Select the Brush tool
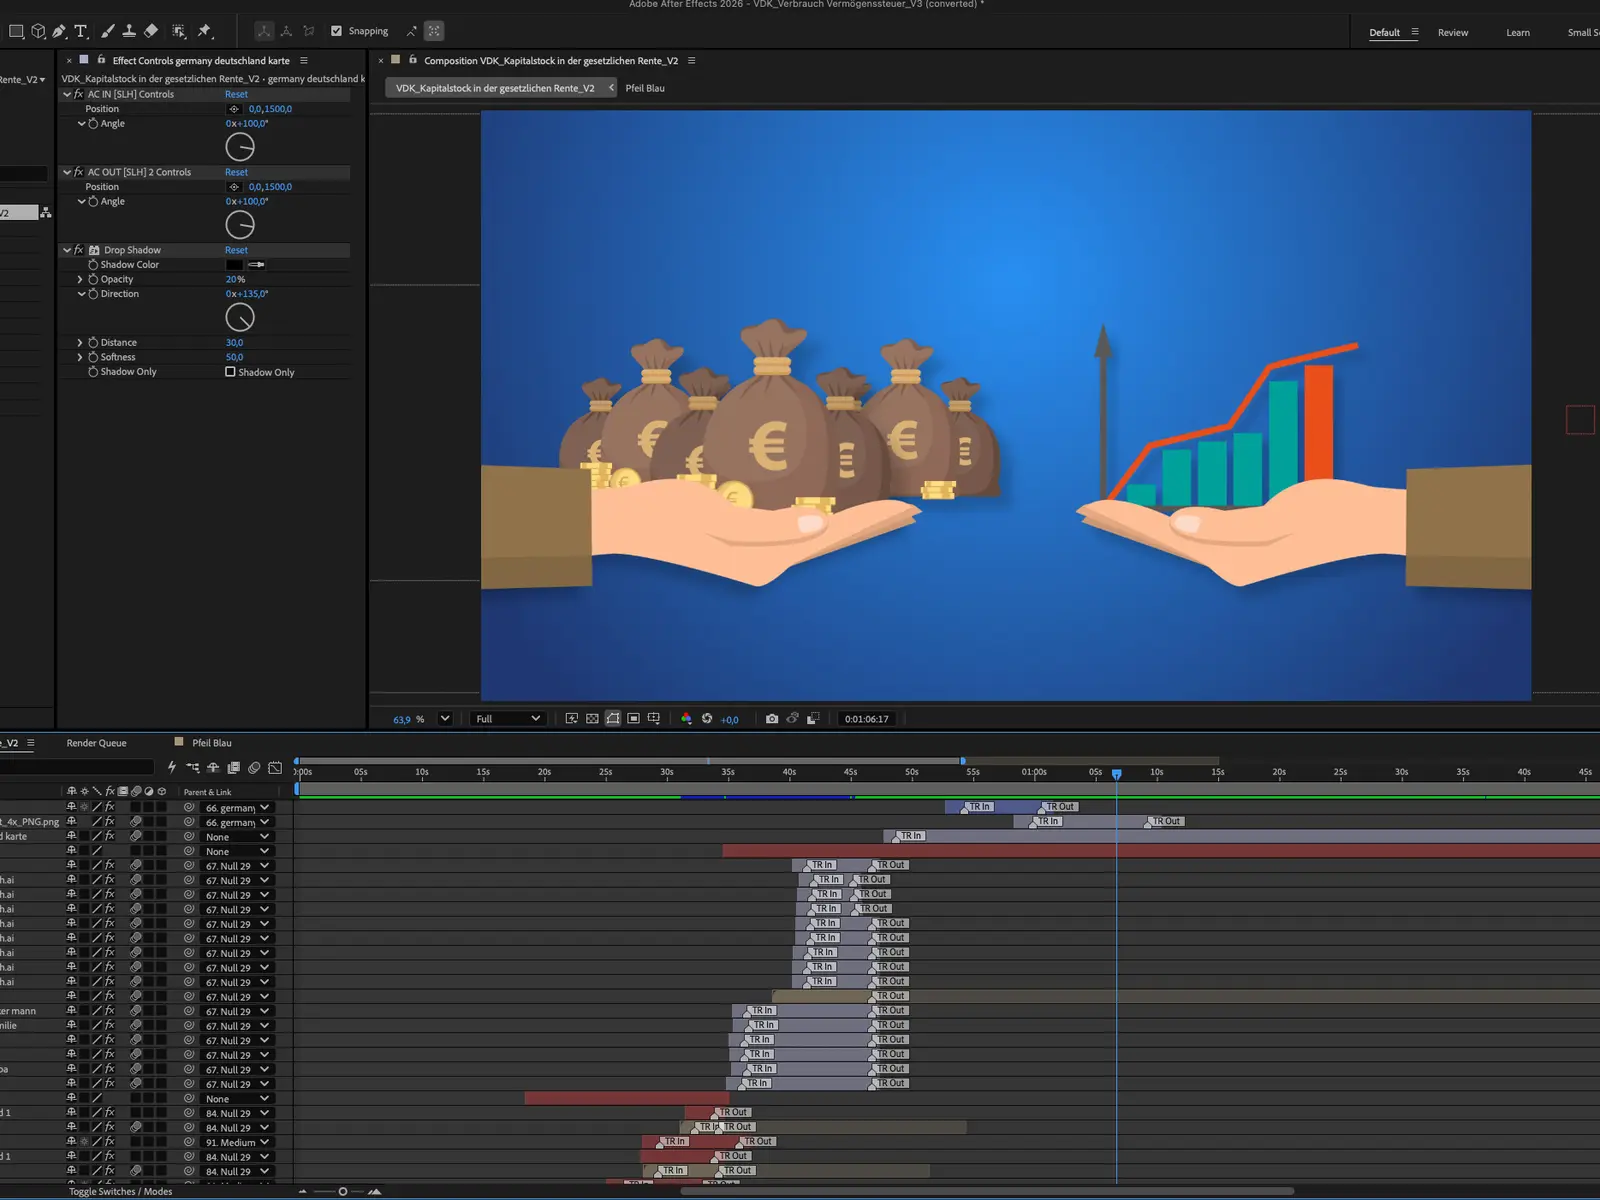1600x1200 pixels. (x=107, y=31)
